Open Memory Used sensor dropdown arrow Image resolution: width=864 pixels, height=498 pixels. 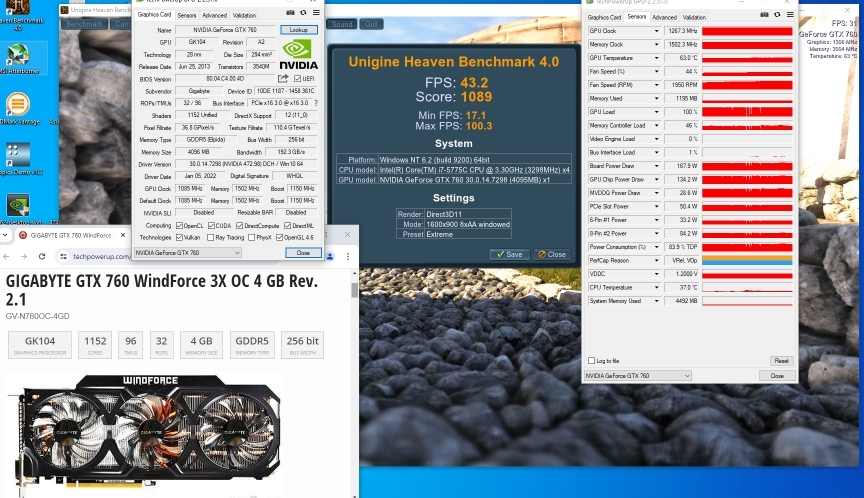(656, 99)
